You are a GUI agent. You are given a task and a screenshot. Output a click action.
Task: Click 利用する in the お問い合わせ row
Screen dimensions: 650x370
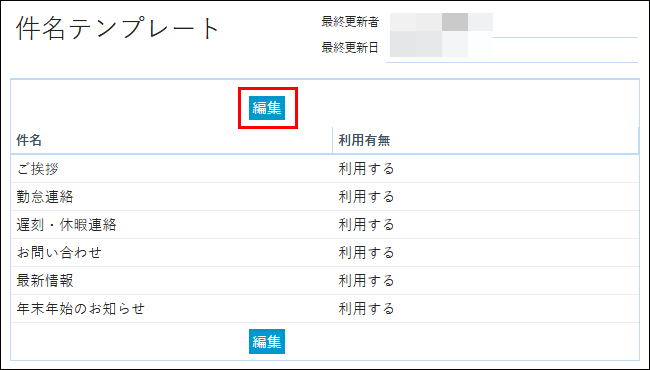click(x=366, y=253)
